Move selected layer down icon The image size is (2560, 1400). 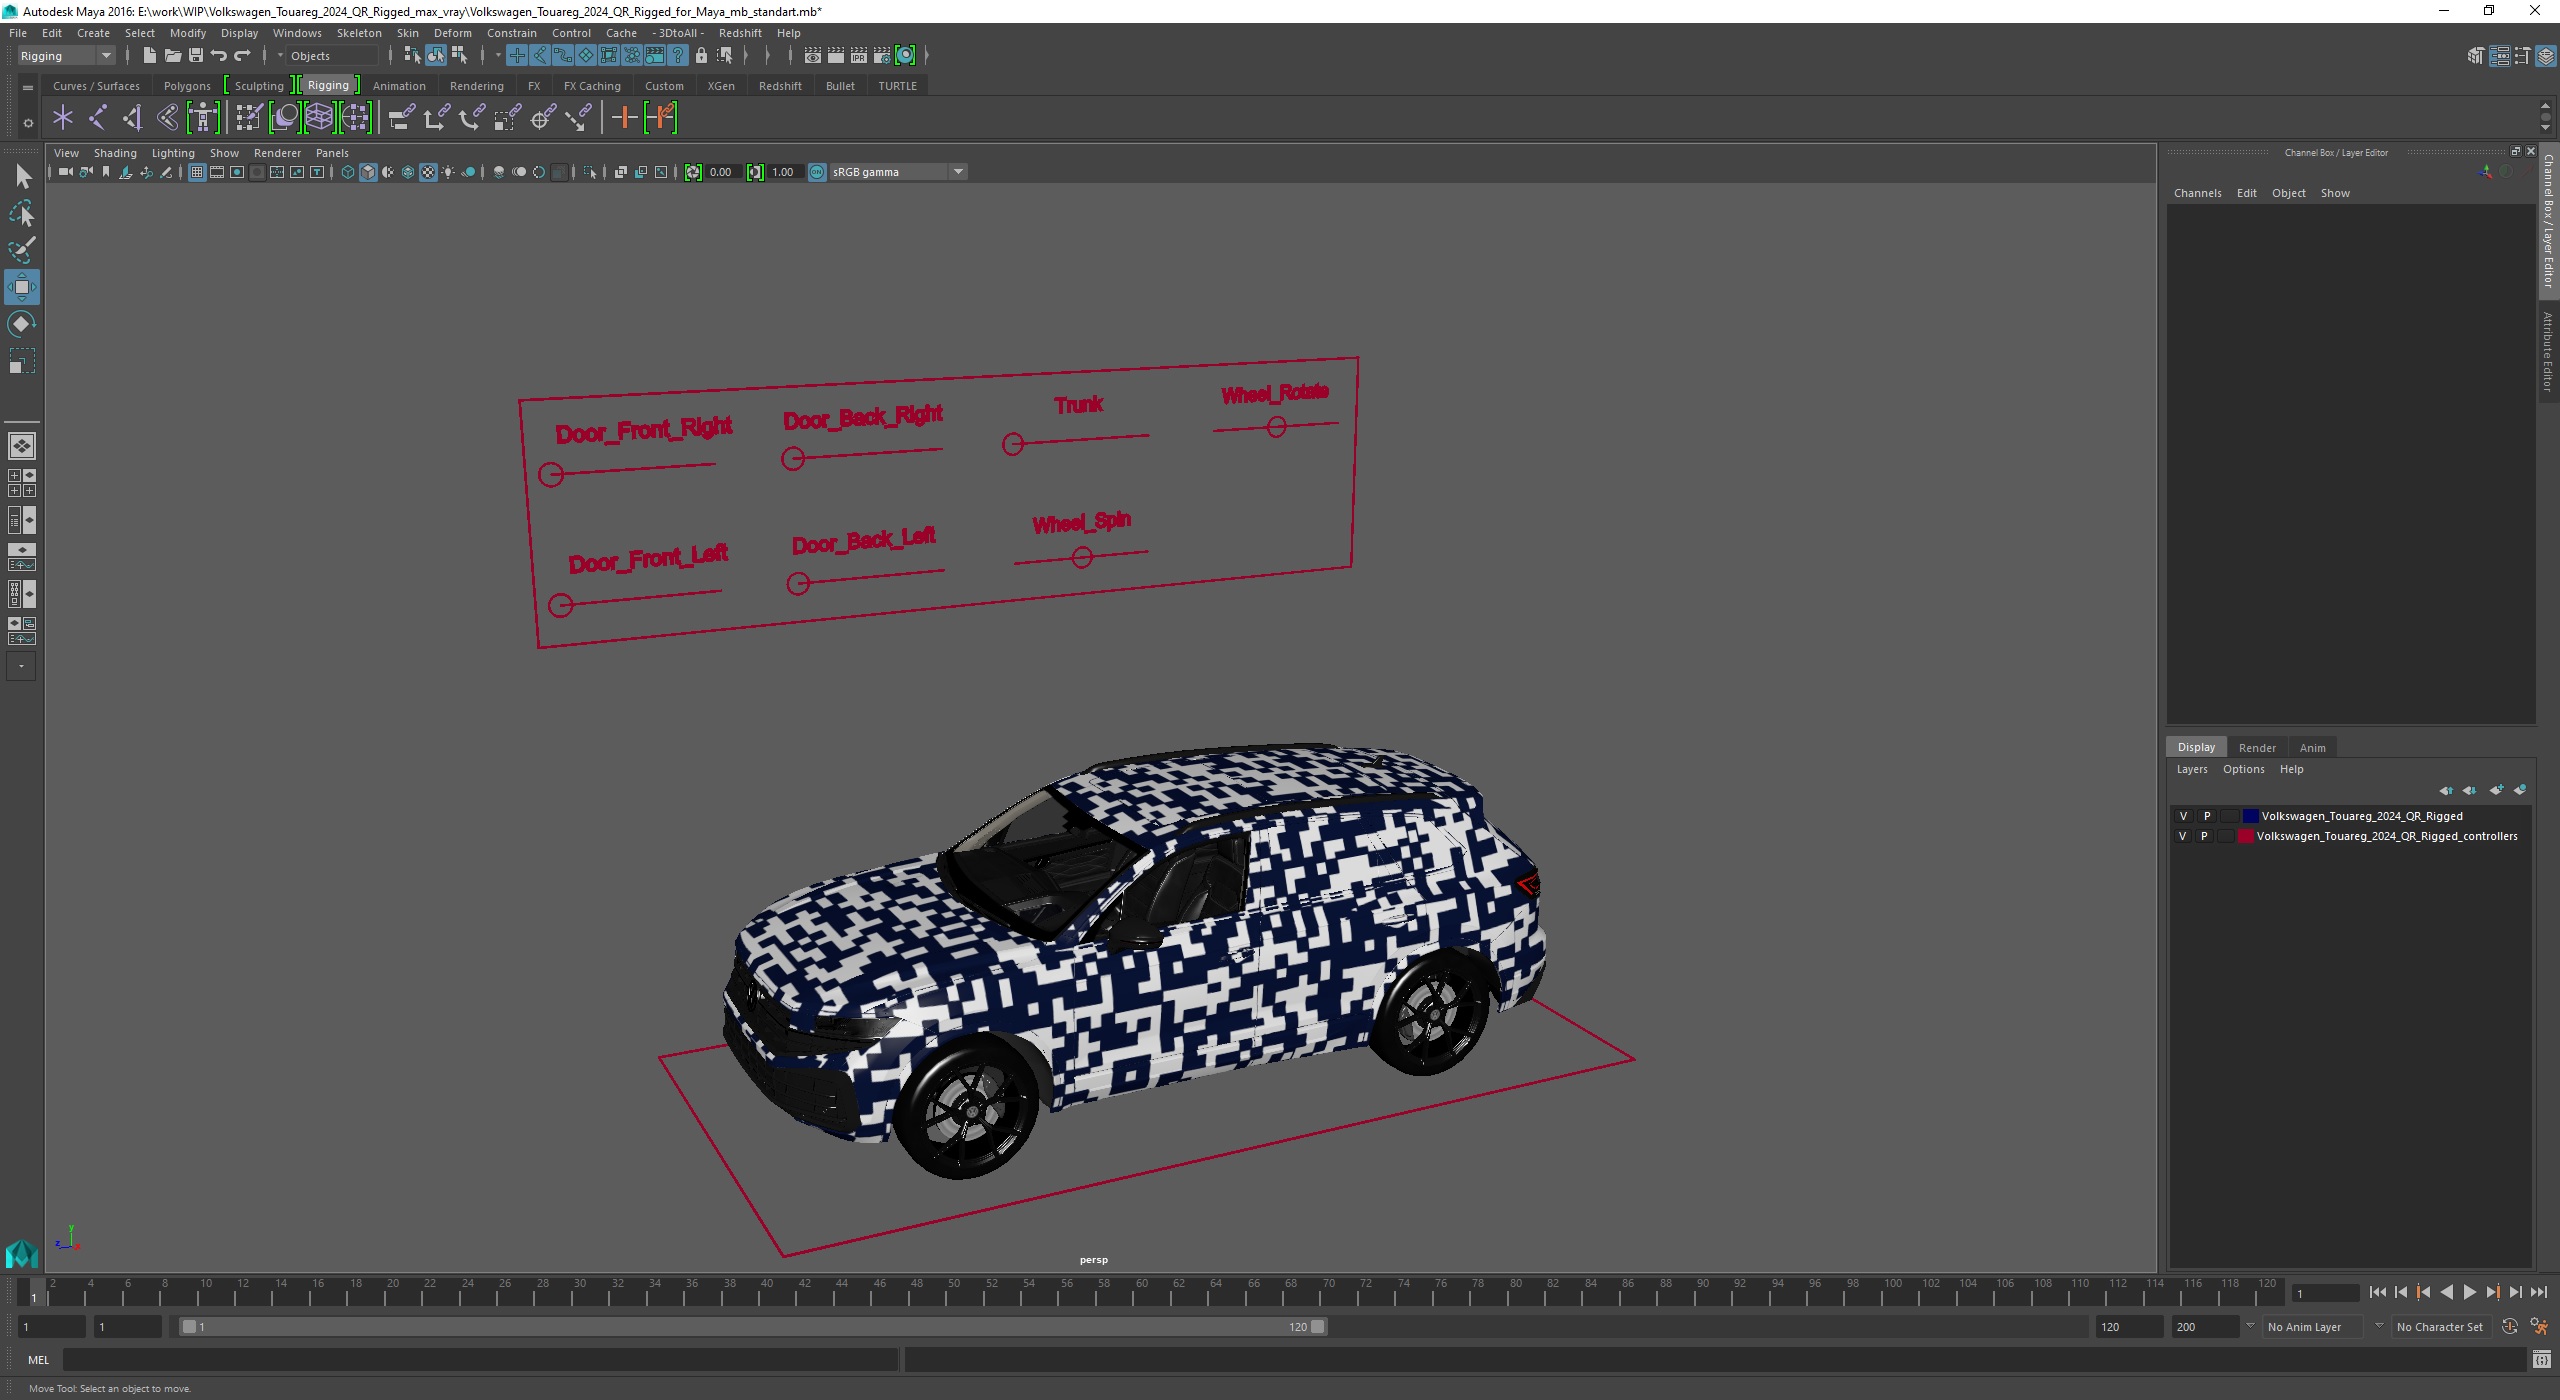[2470, 790]
